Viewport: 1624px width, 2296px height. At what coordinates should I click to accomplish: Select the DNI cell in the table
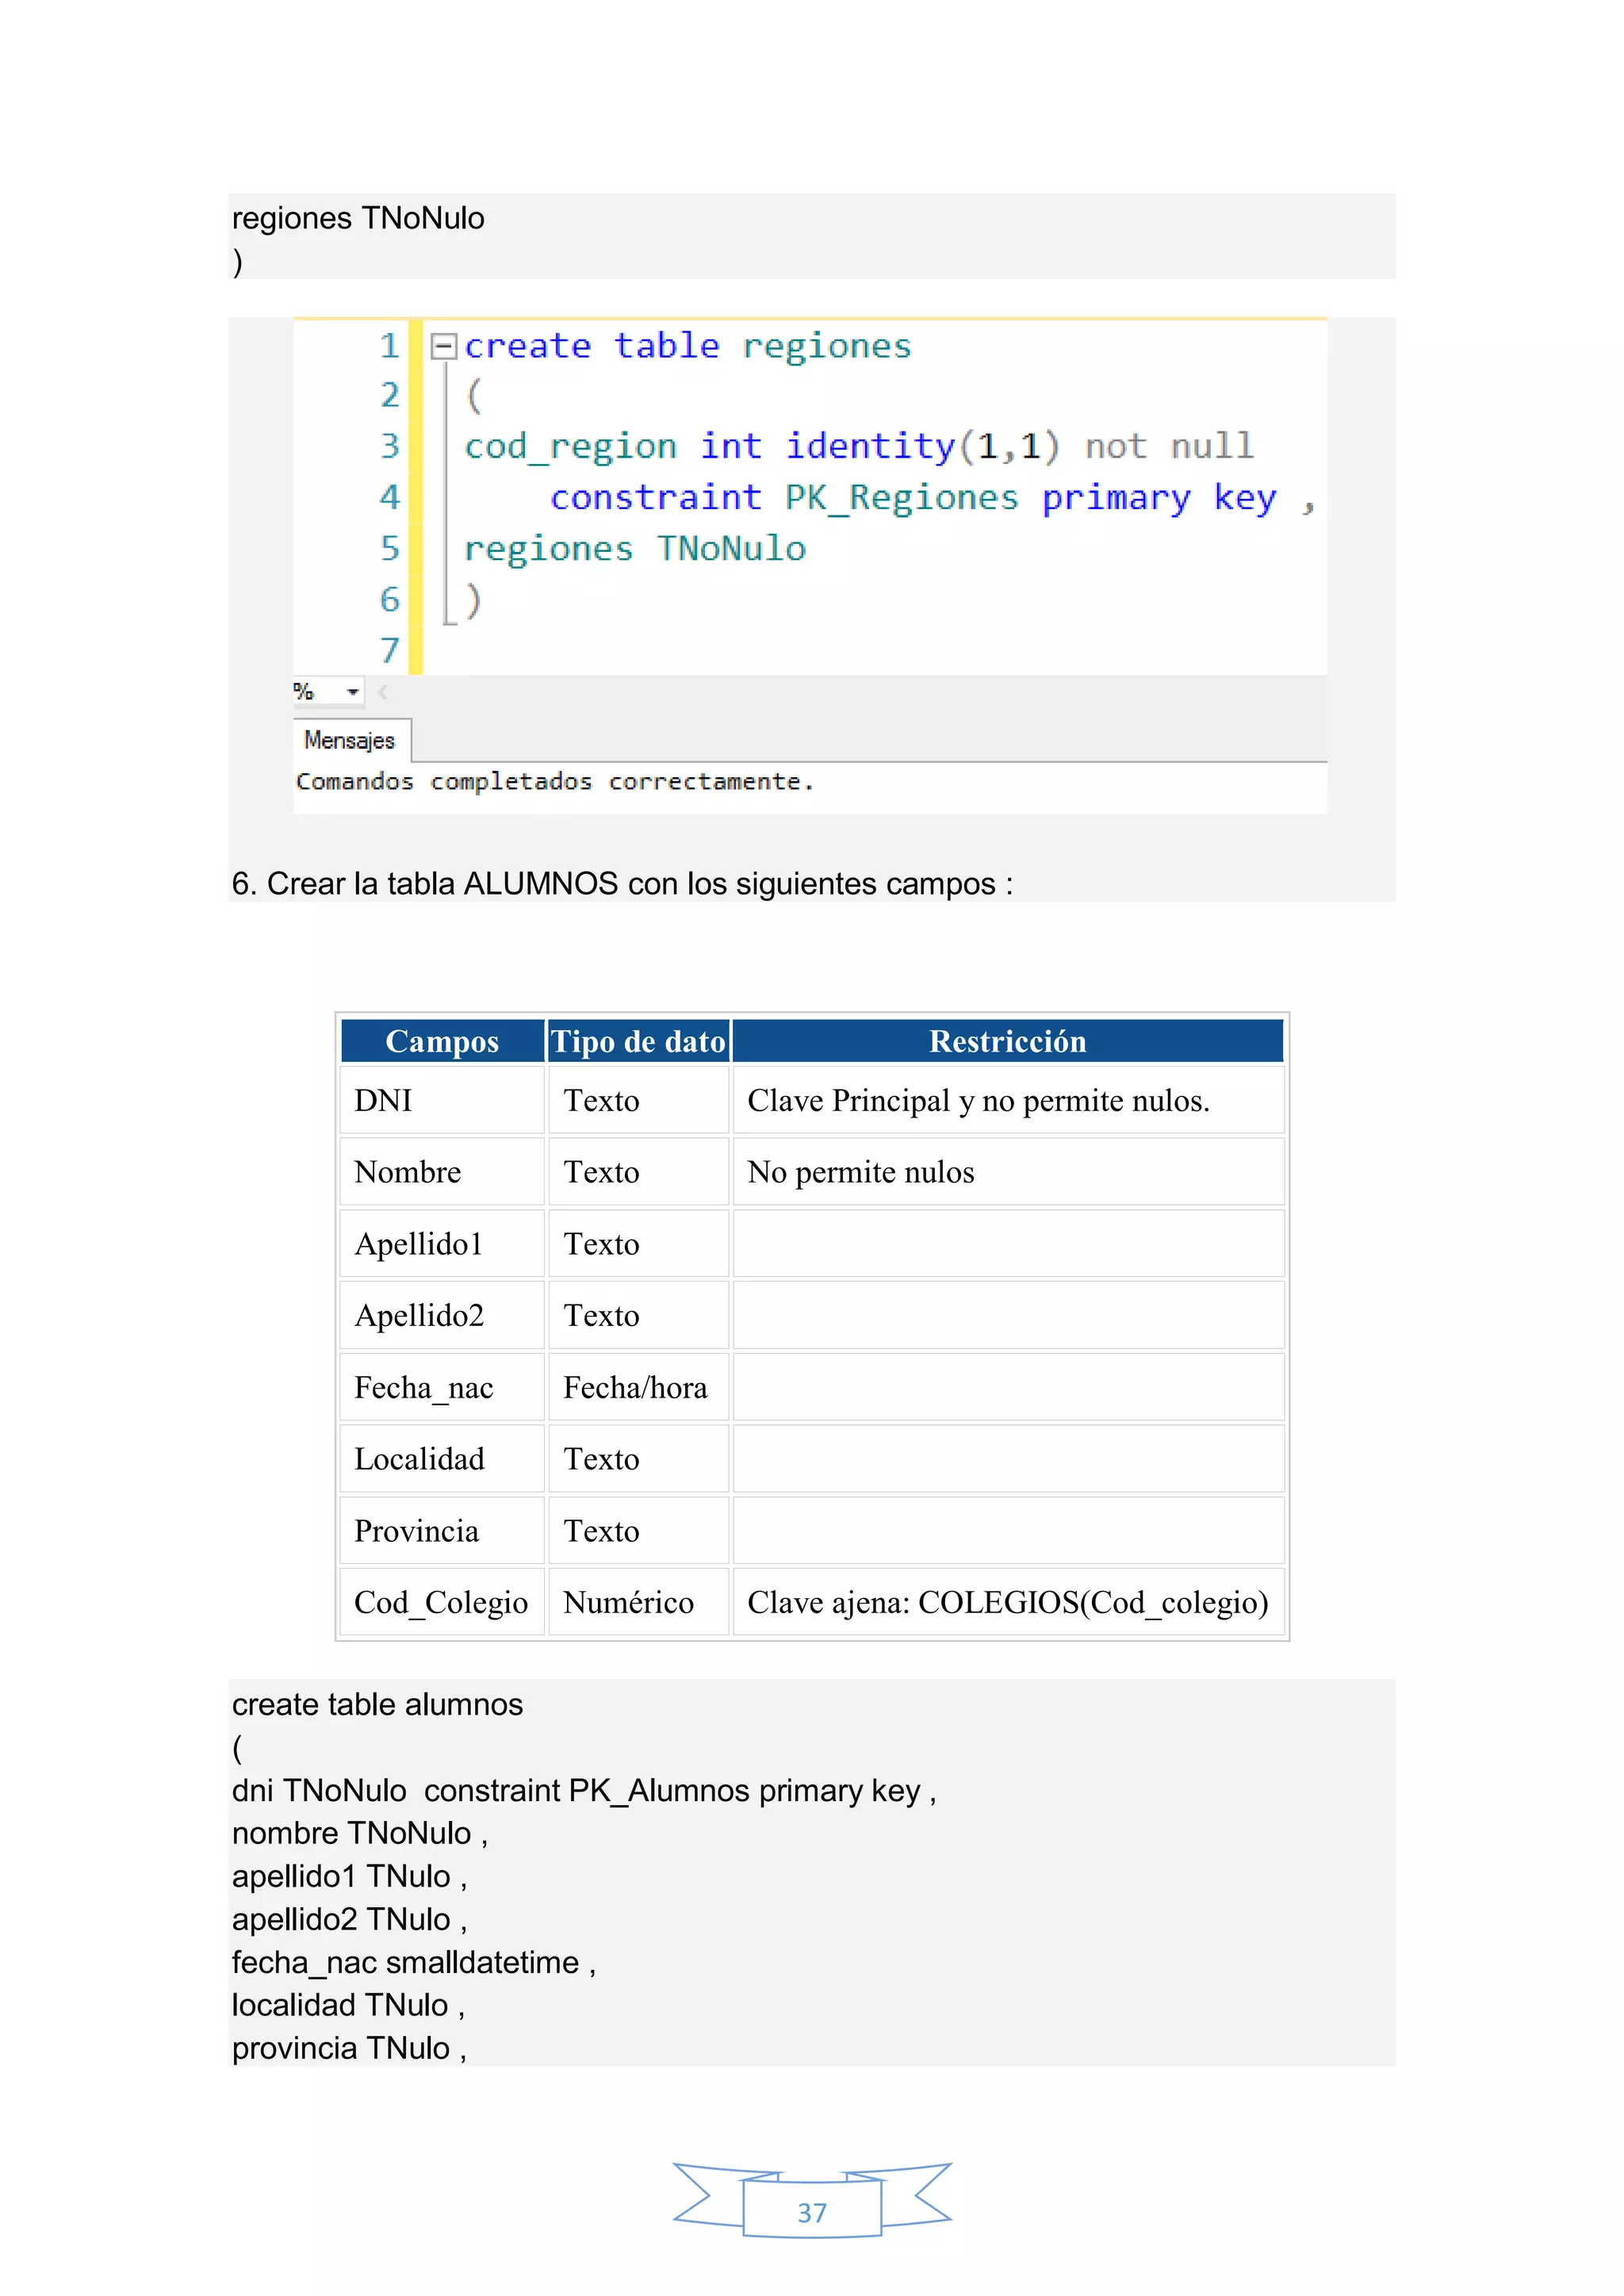[x=441, y=1100]
